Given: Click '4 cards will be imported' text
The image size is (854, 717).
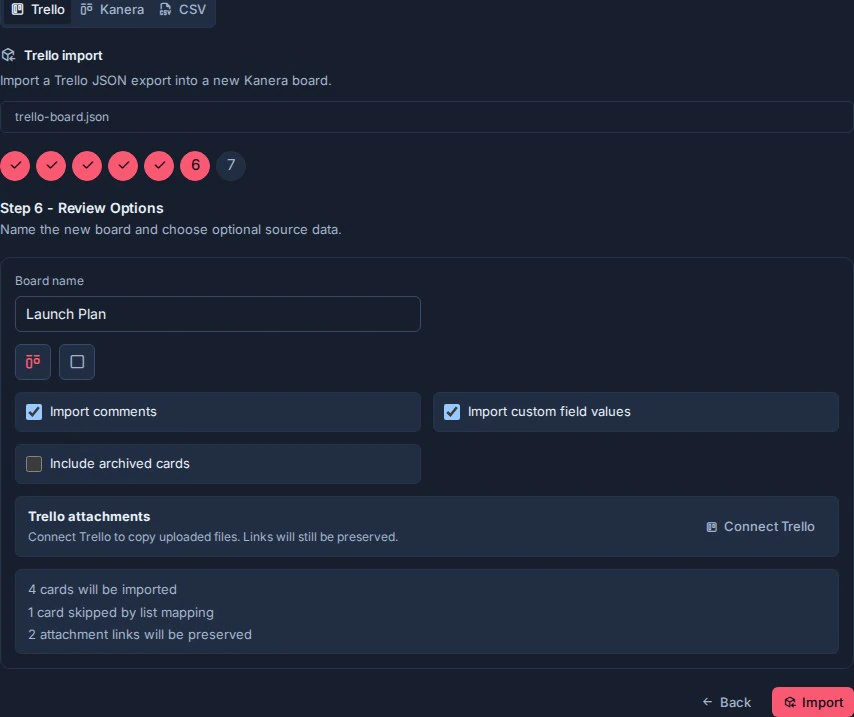Looking at the screenshot, I should tap(102, 590).
